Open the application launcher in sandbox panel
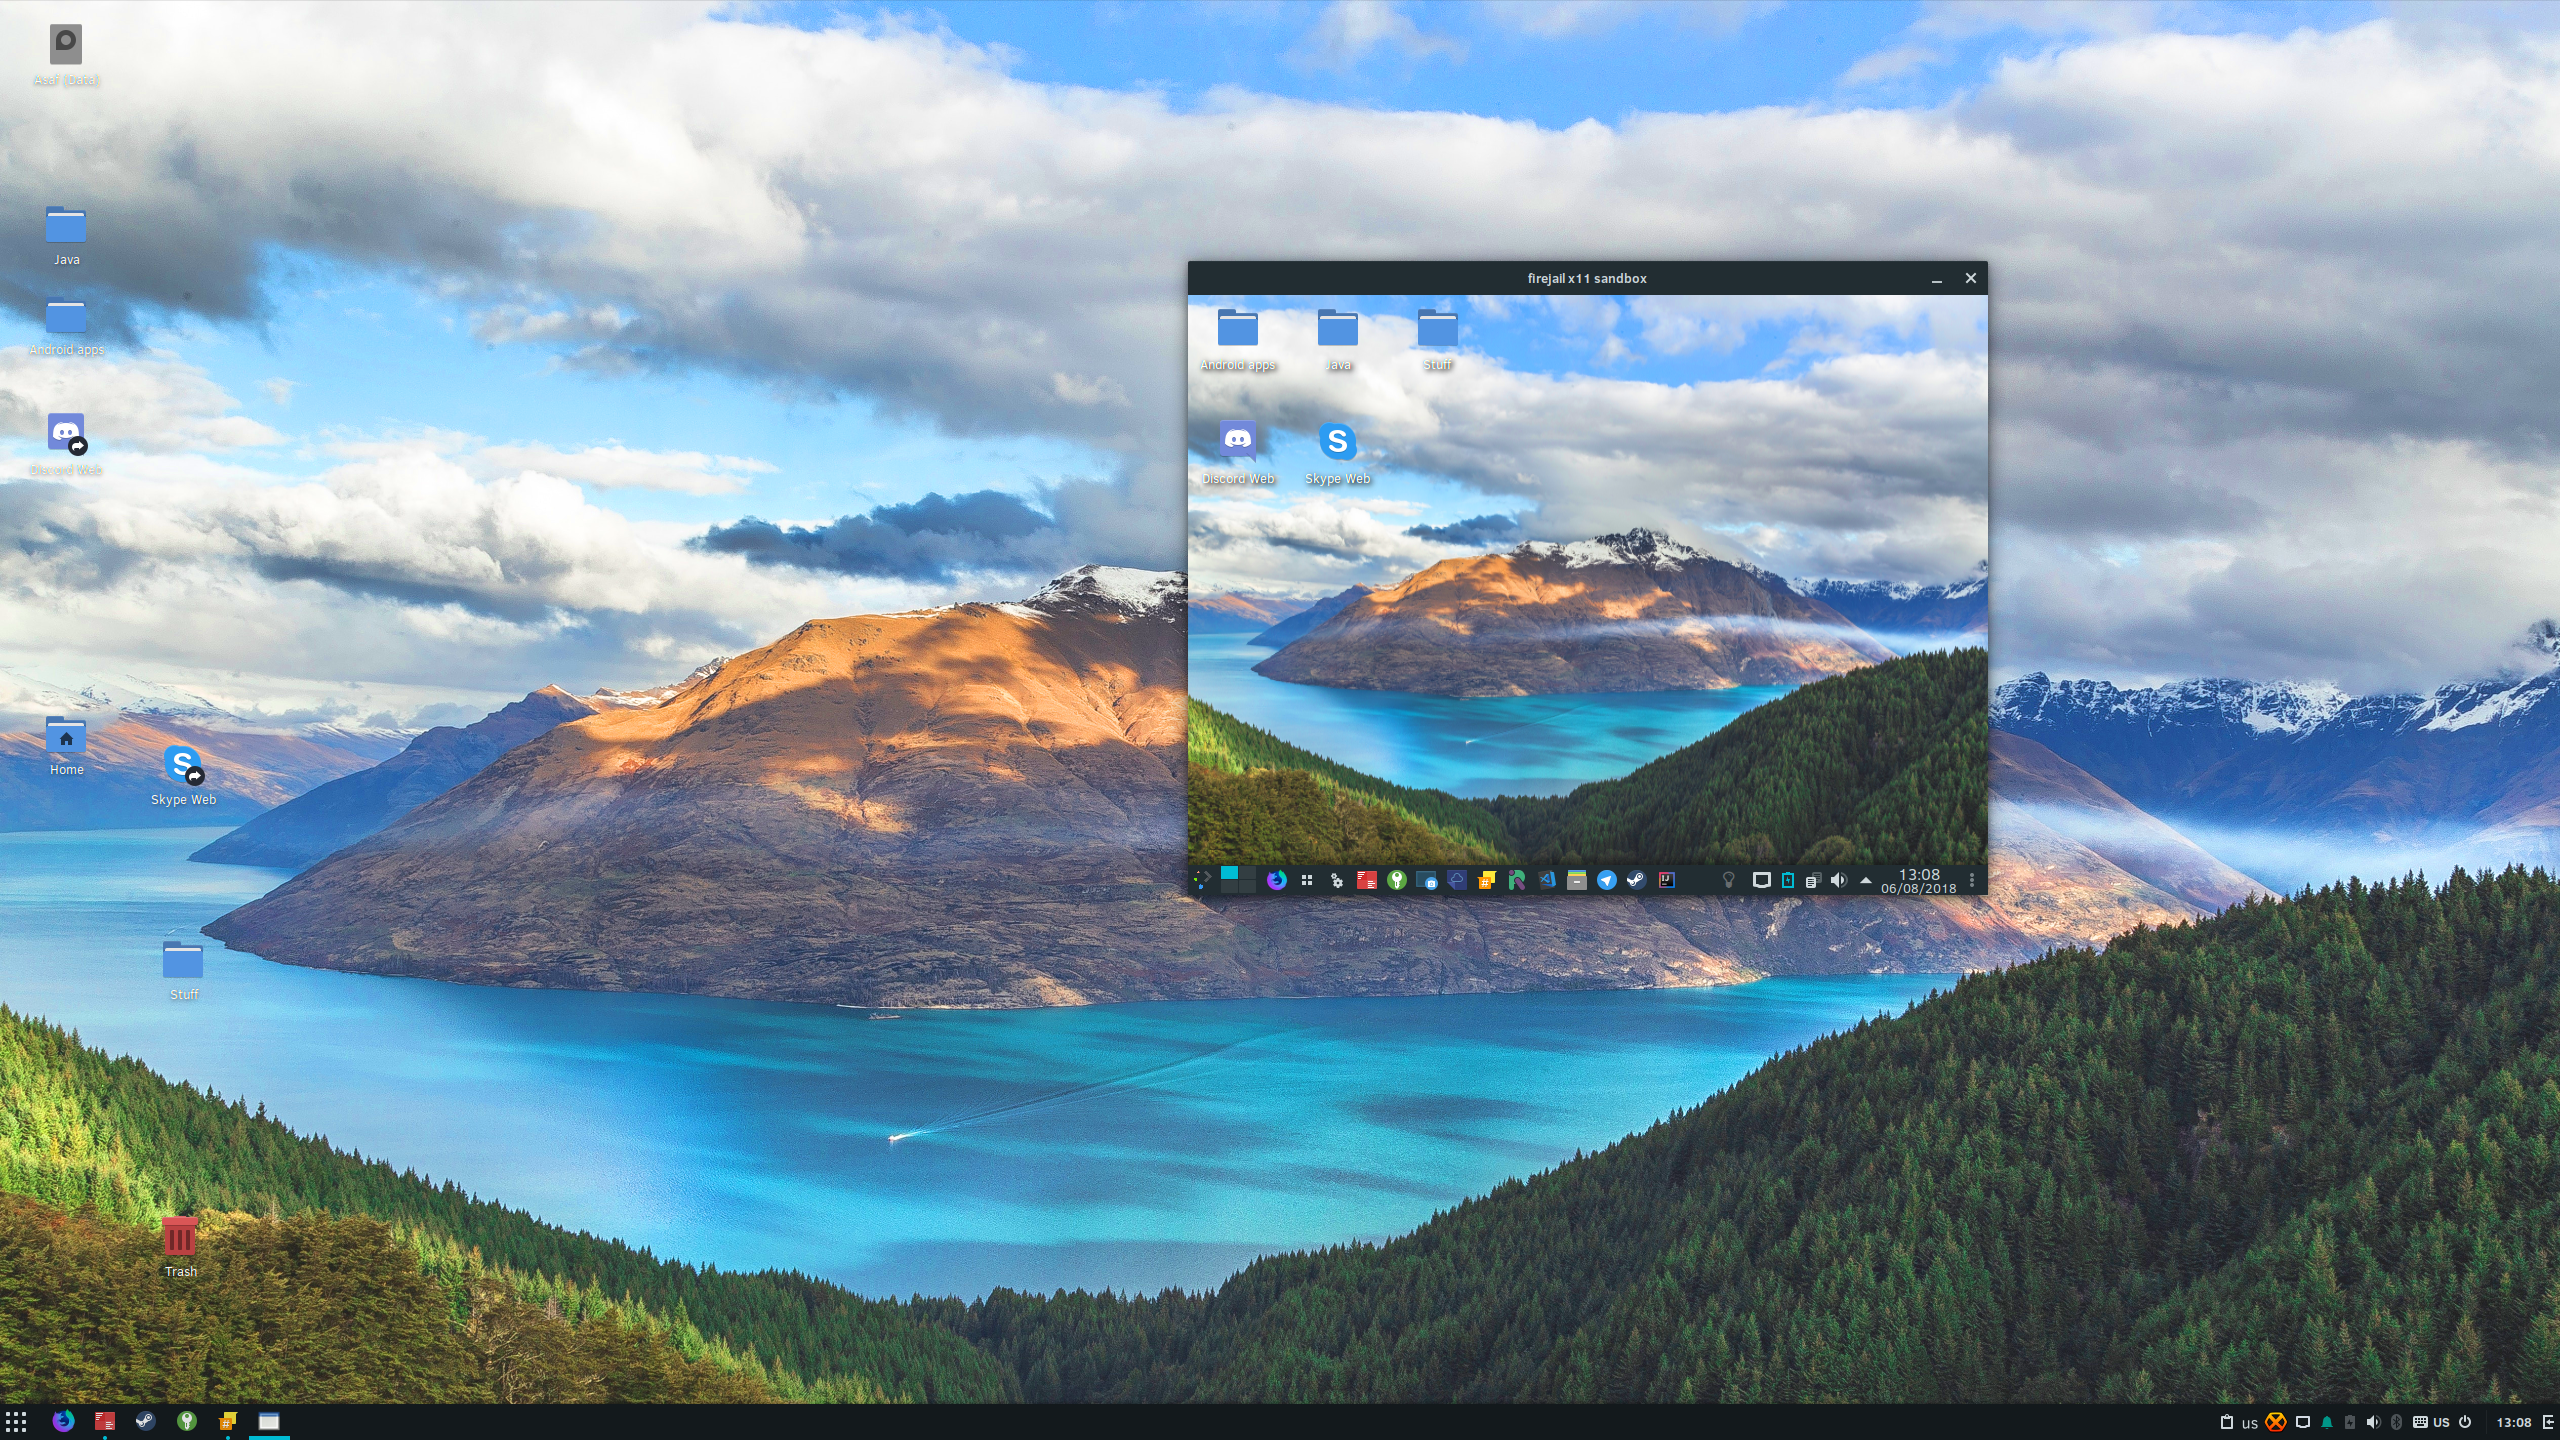Screen dimensions: 2560x1440 1203,880
